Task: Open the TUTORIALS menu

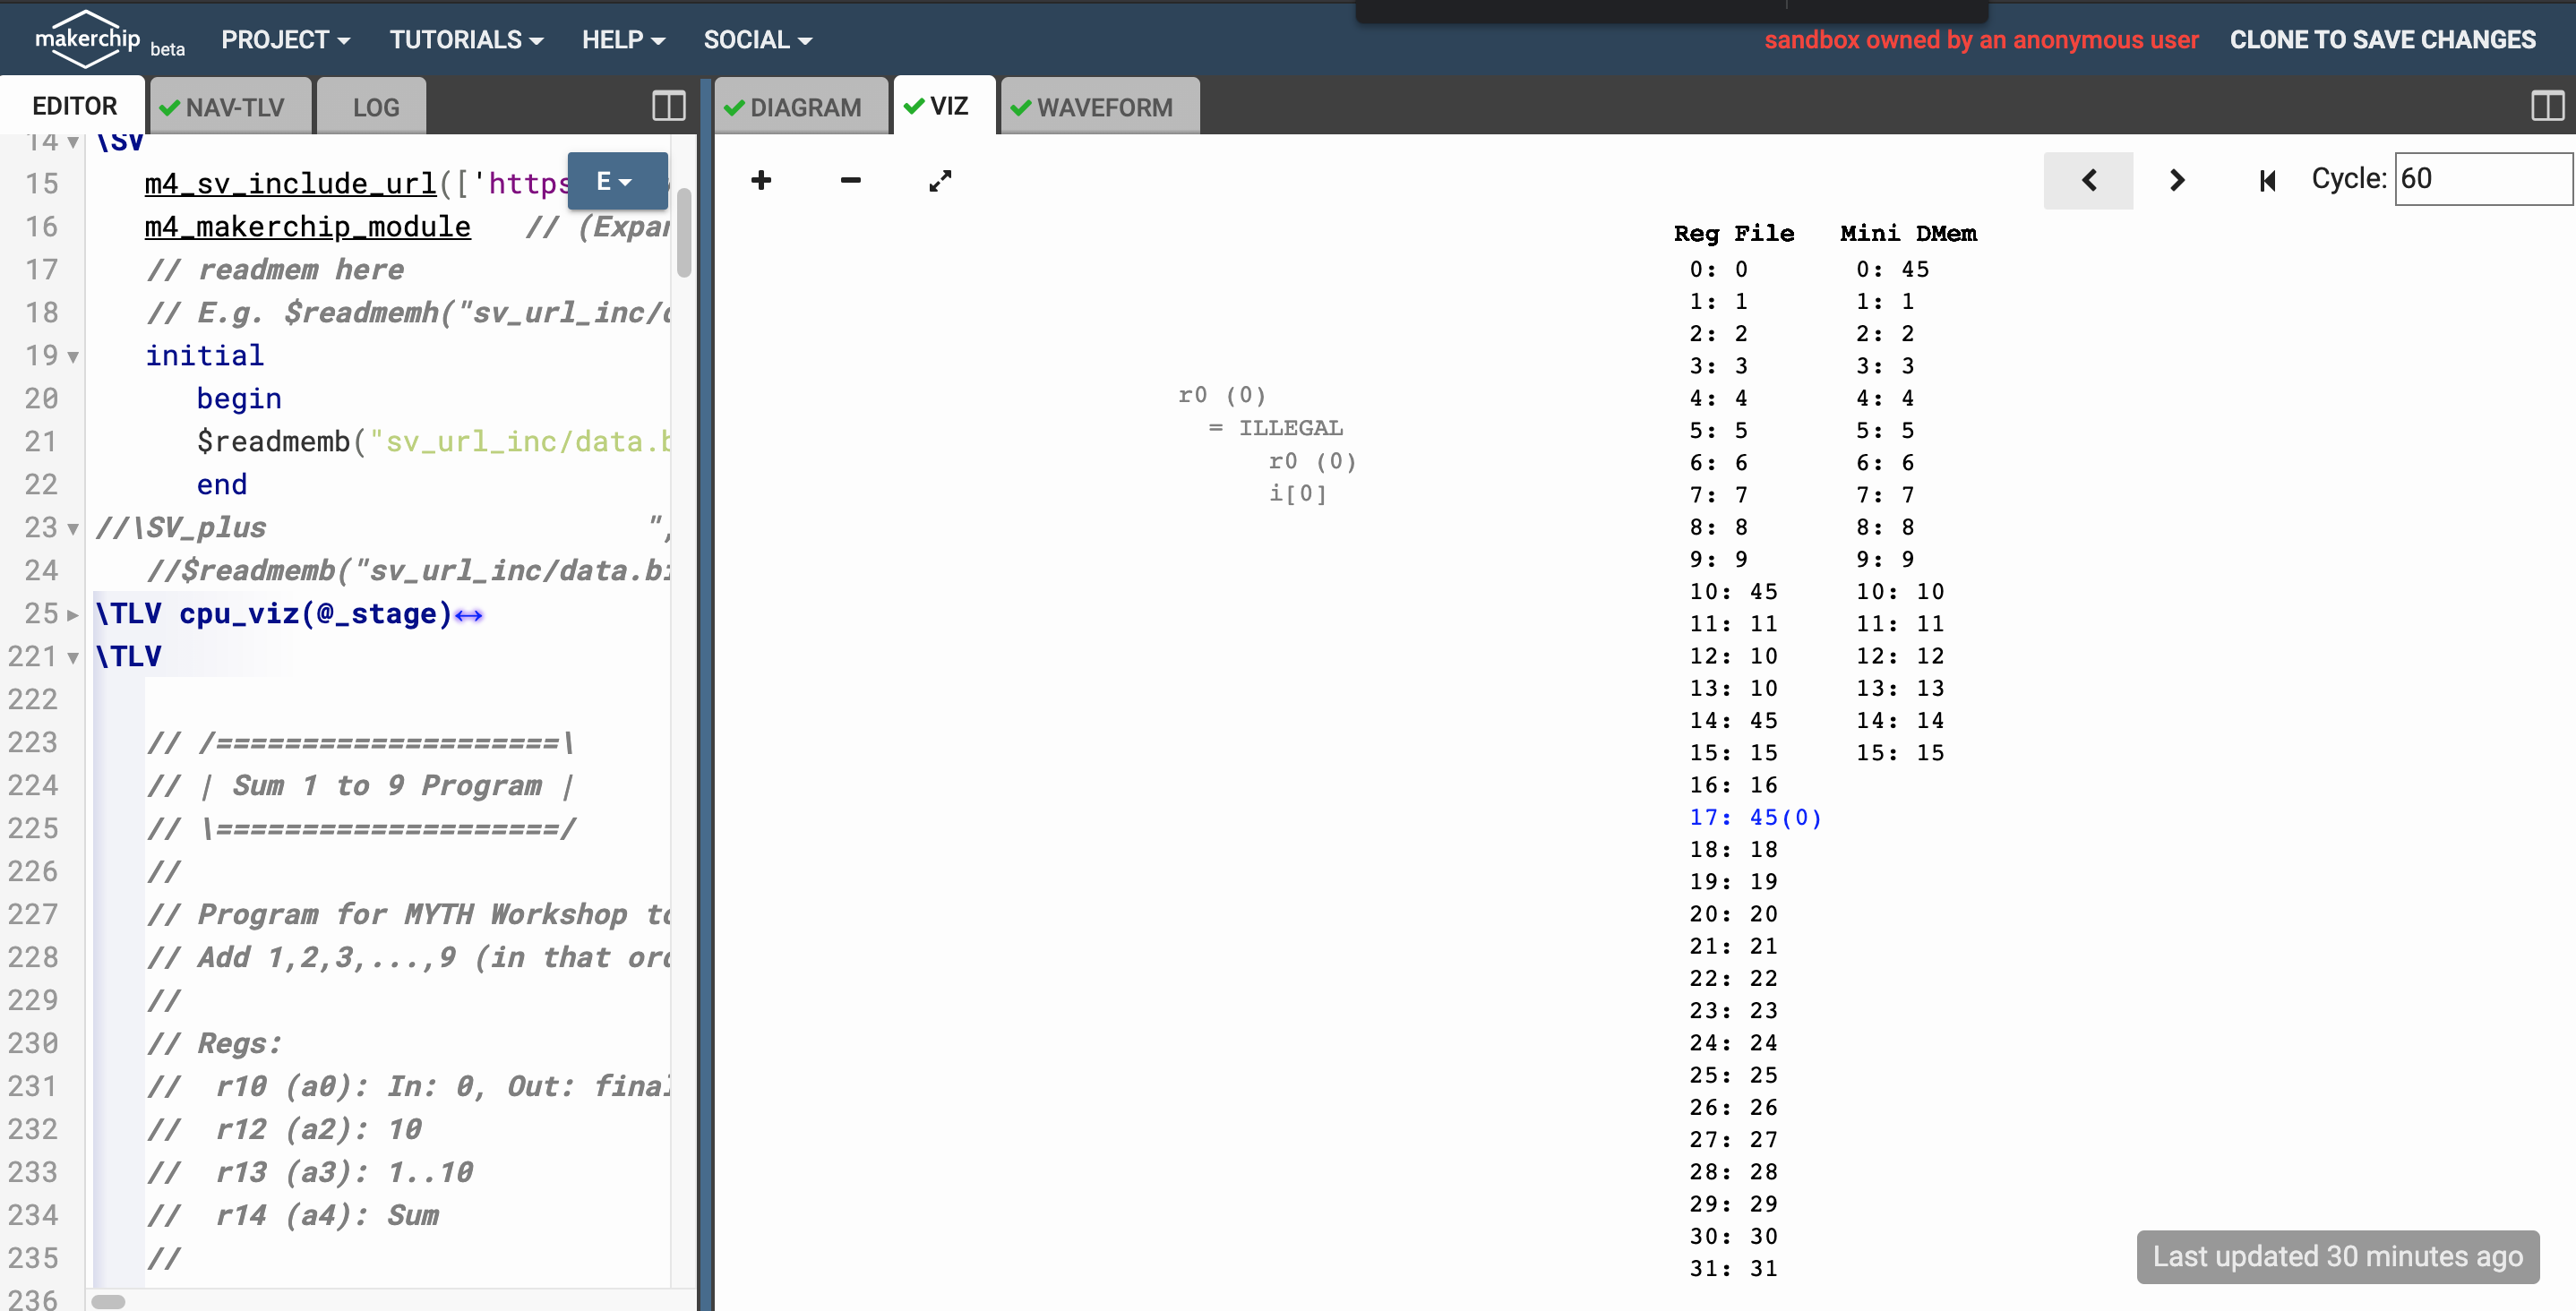Action: click(466, 40)
